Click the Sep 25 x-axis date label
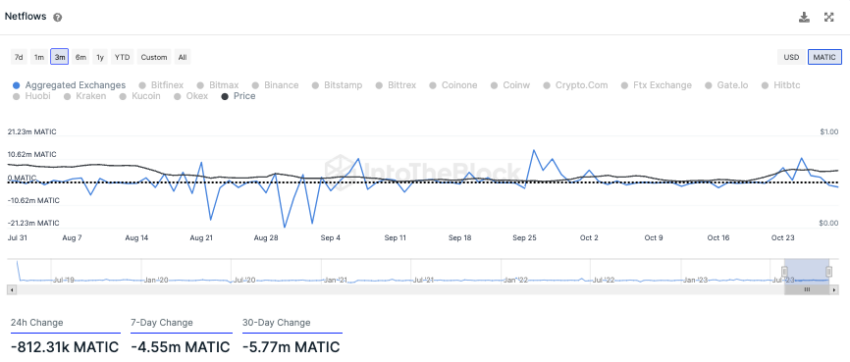Viewport: 850px width, 362px height. [524, 238]
